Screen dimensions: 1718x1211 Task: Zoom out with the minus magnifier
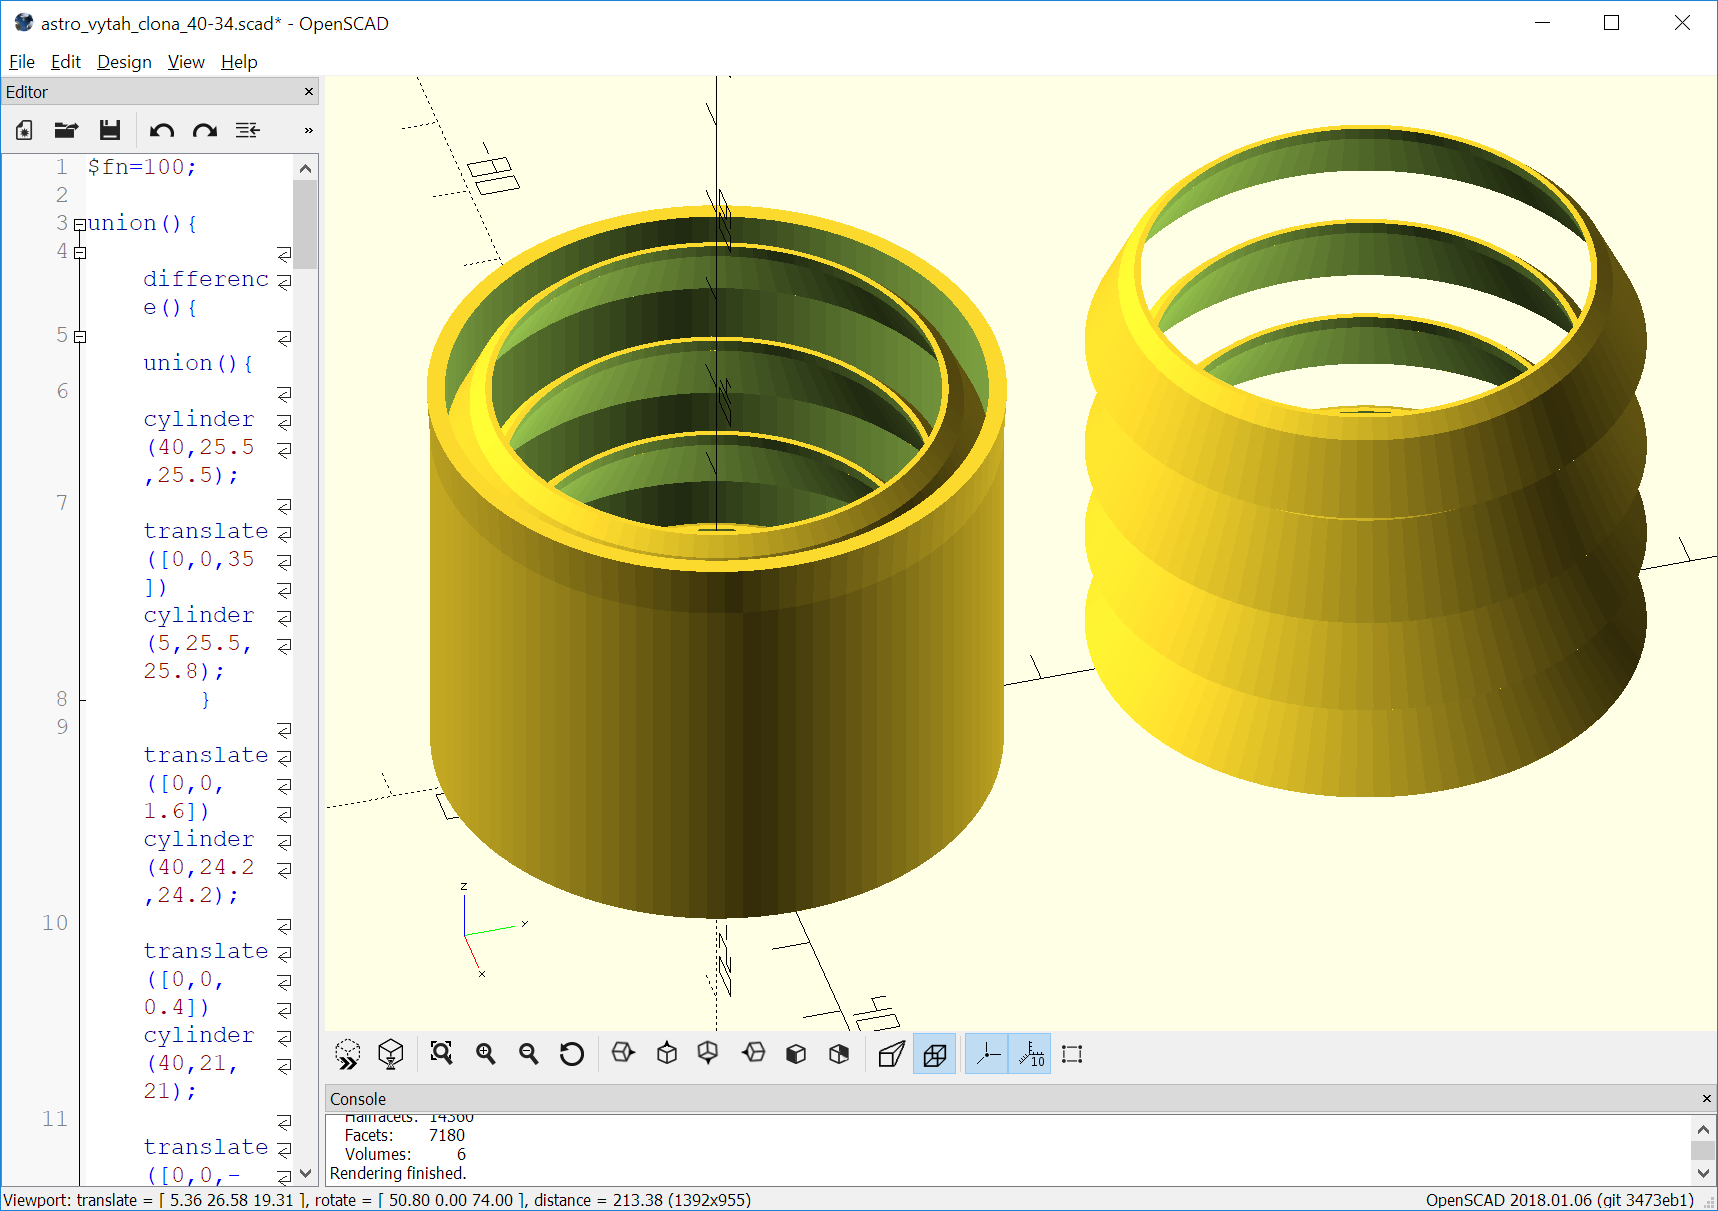pos(529,1053)
